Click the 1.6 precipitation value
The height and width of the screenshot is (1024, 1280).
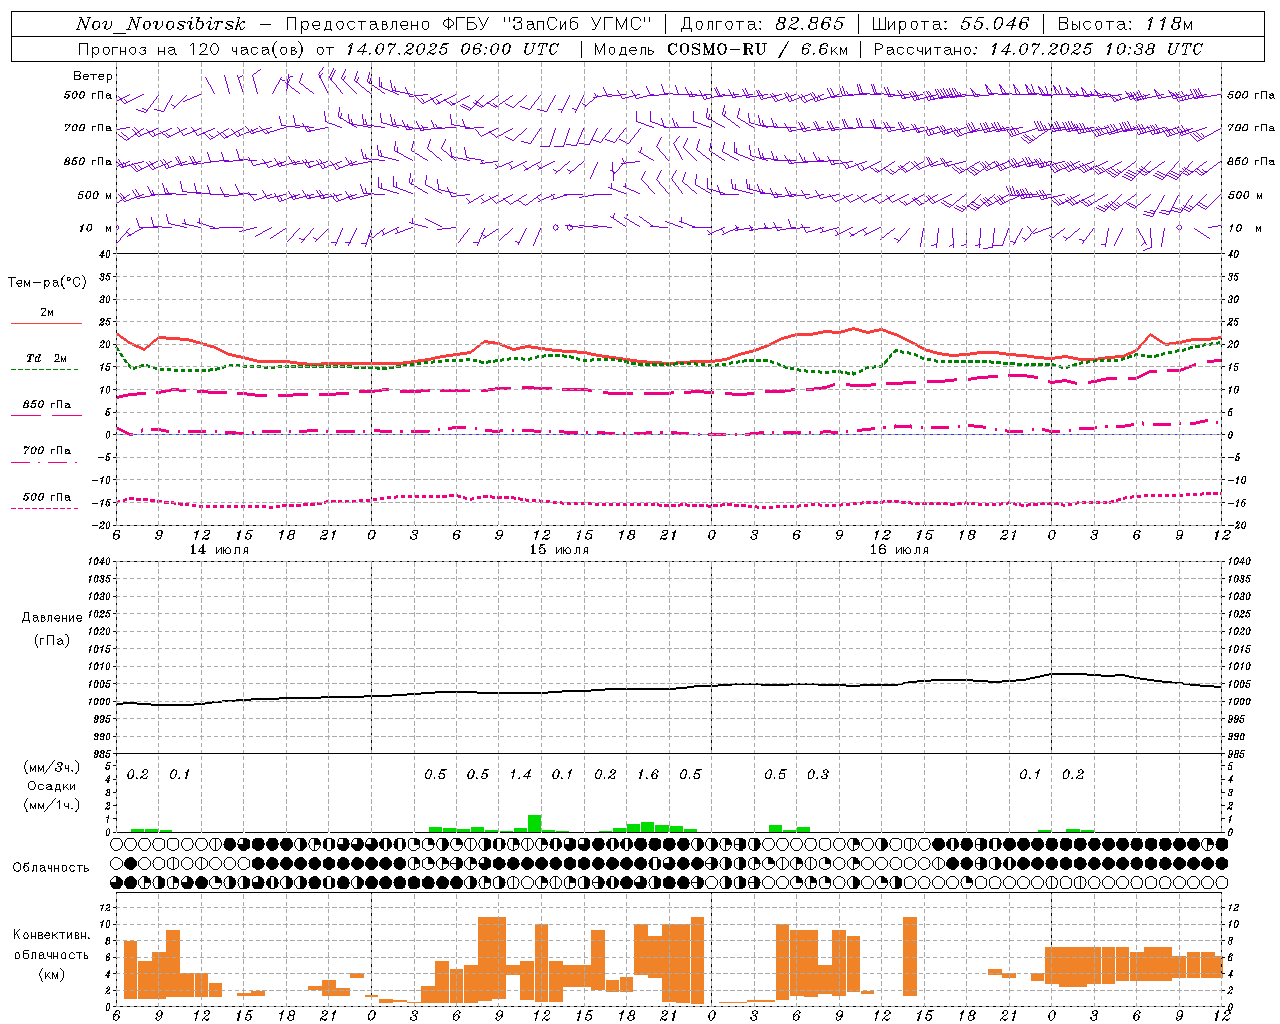648,775
